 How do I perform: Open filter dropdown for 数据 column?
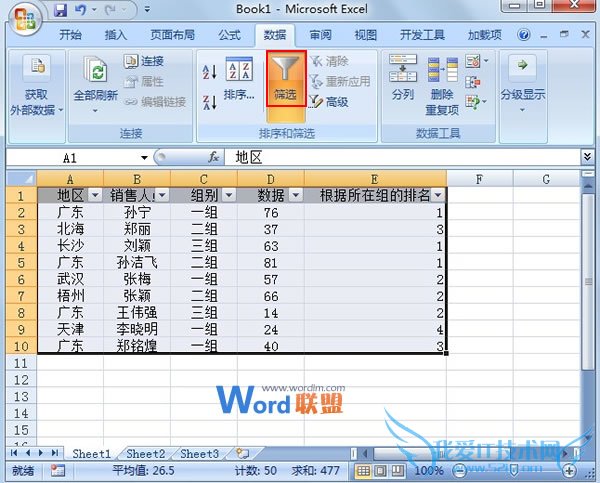(x=296, y=196)
